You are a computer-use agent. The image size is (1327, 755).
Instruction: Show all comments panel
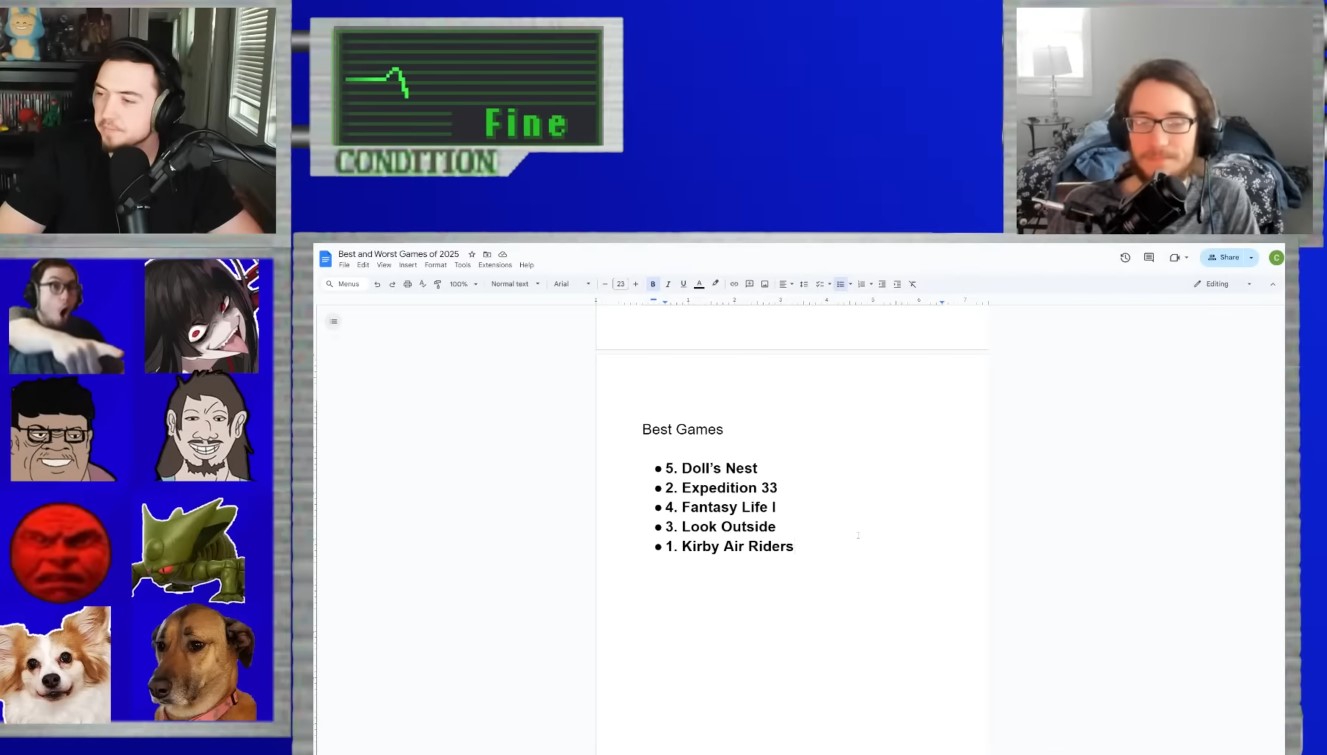coord(1149,258)
